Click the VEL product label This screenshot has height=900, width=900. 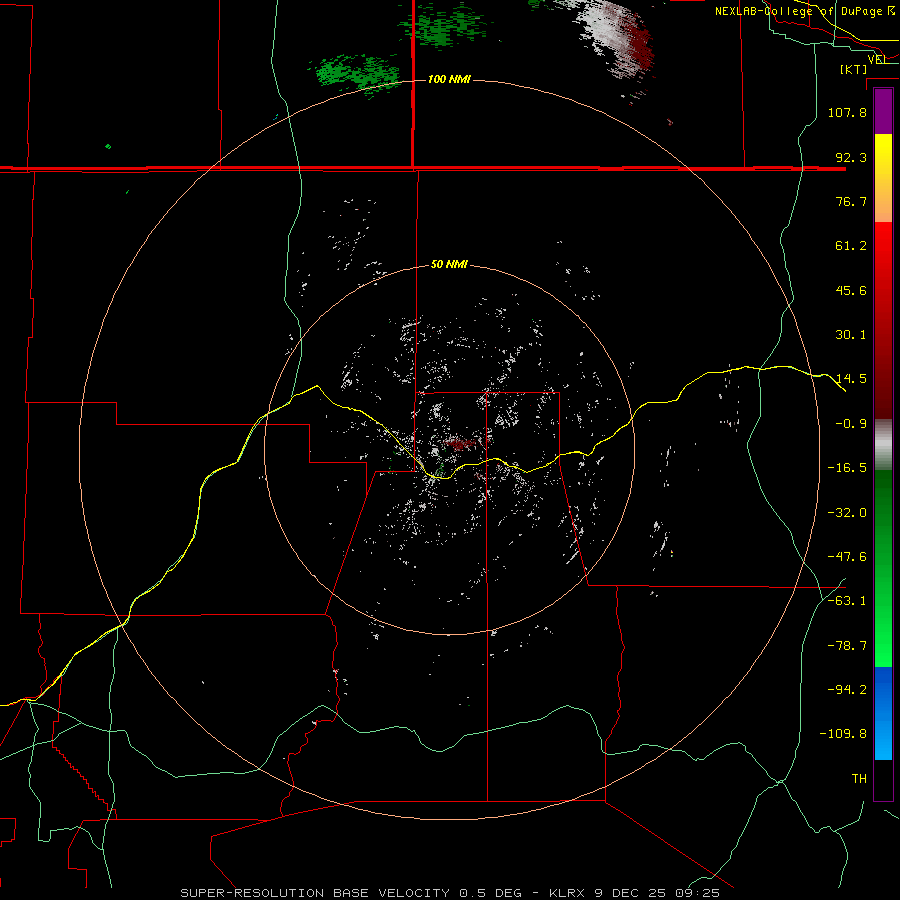pyautogui.click(x=877, y=59)
